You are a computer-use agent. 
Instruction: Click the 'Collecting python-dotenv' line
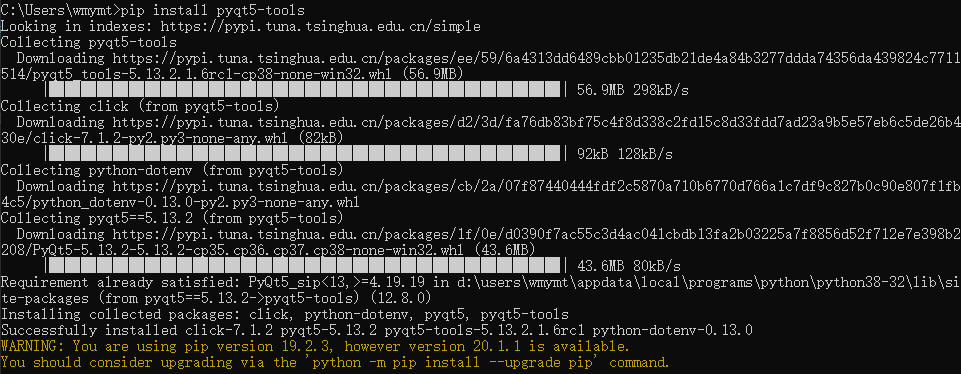[x=172, y=170]
